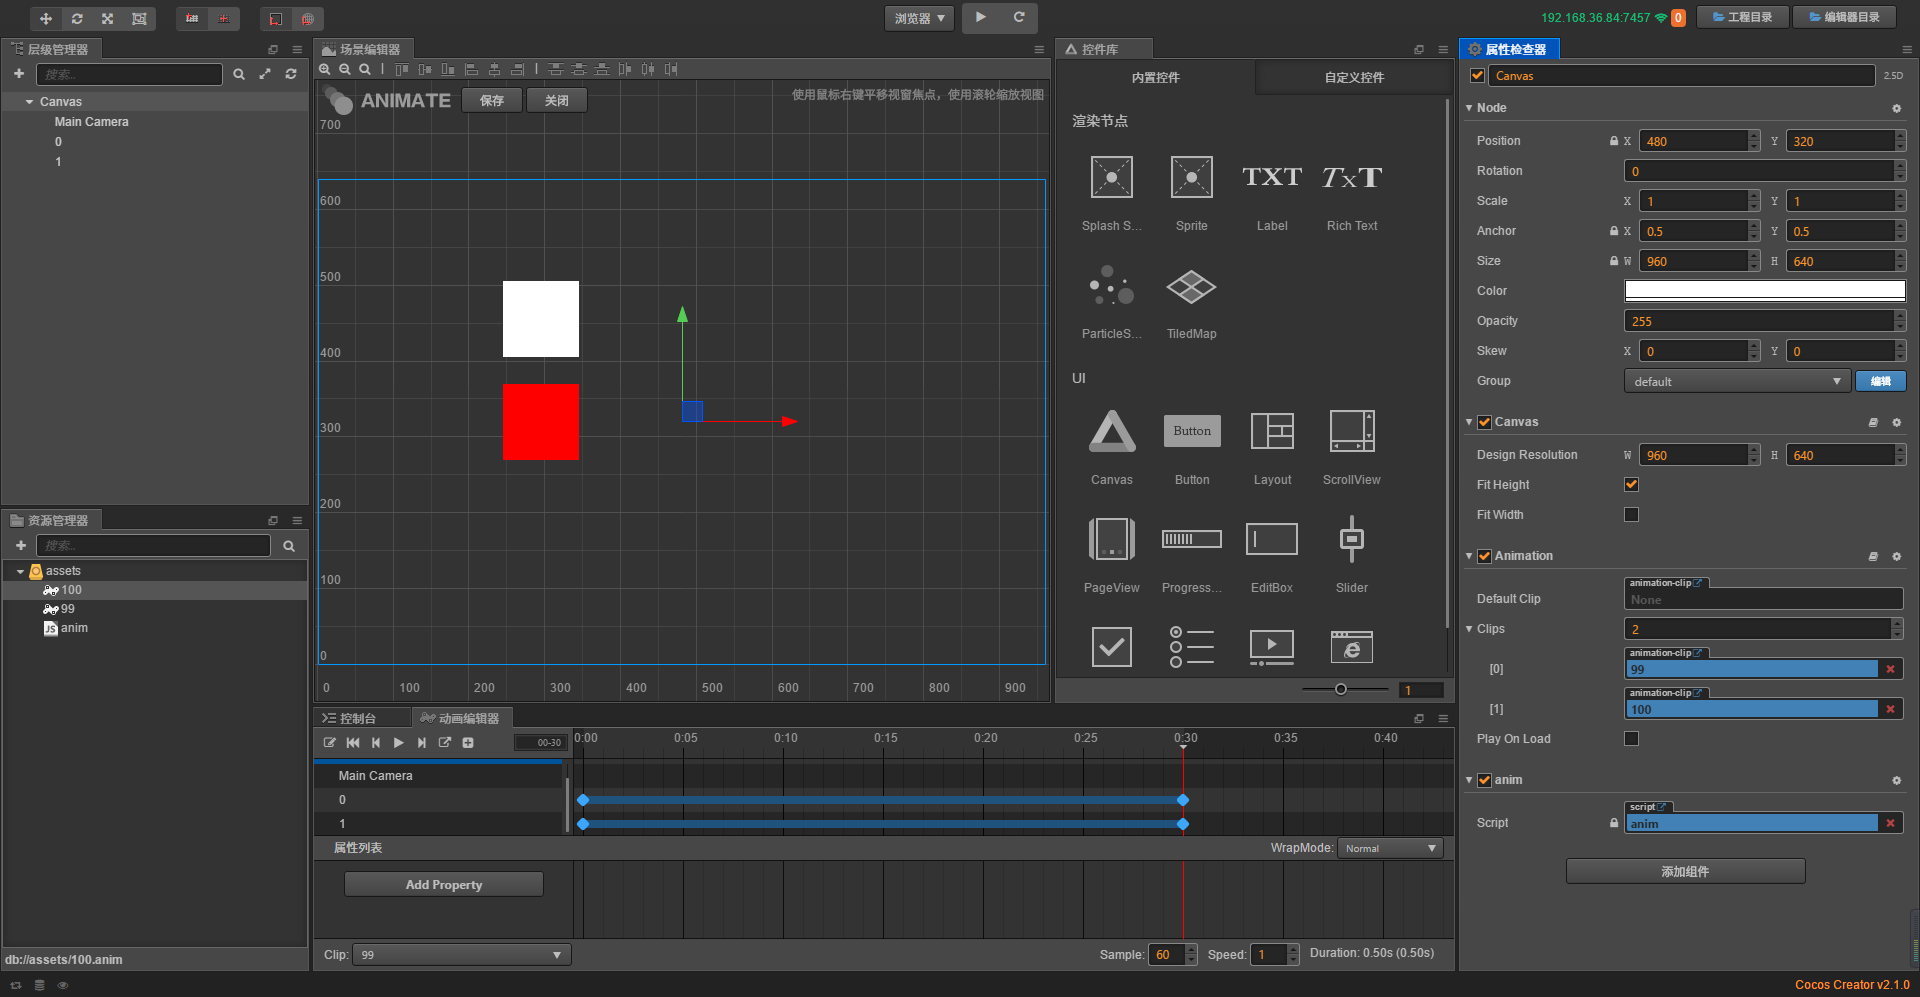The image size is (1920, 997).
Task: Click the 关闭 button beside ANIMATE
Action: [x=557, y=101]
